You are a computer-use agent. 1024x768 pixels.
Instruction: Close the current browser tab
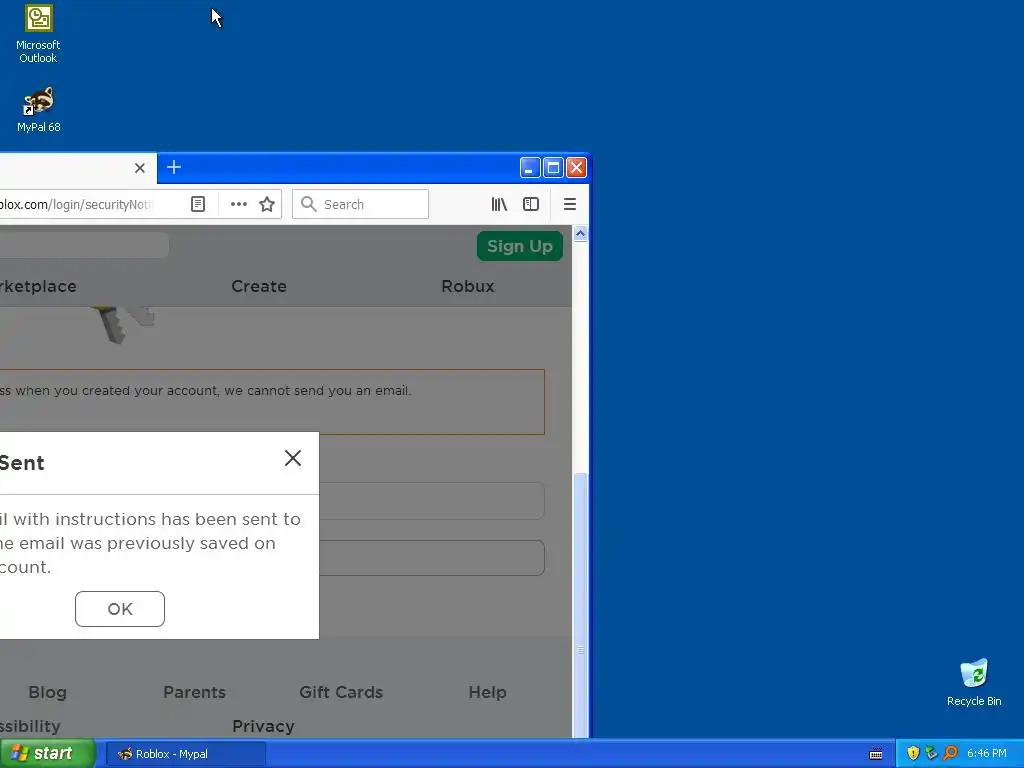[x=140, y=168]
